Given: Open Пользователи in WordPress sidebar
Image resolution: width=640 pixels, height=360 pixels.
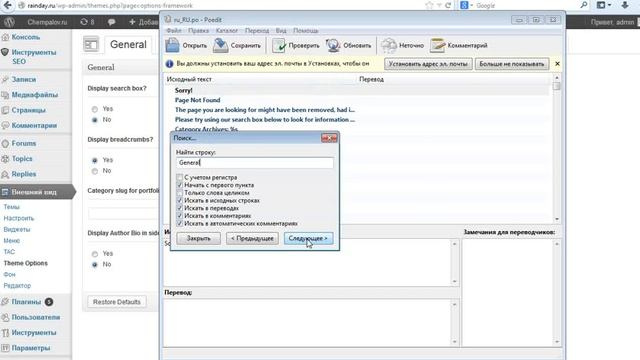Looking at the screenshot, I should 36,317.
